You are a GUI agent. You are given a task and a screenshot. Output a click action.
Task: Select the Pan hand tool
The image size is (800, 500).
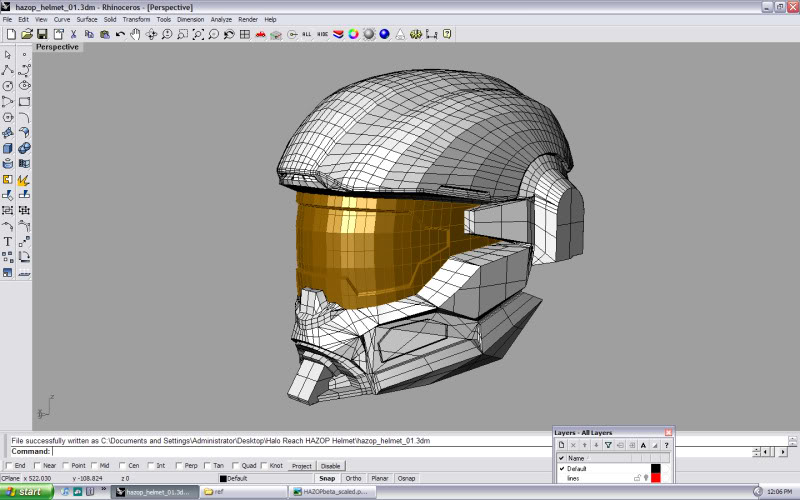135,34
